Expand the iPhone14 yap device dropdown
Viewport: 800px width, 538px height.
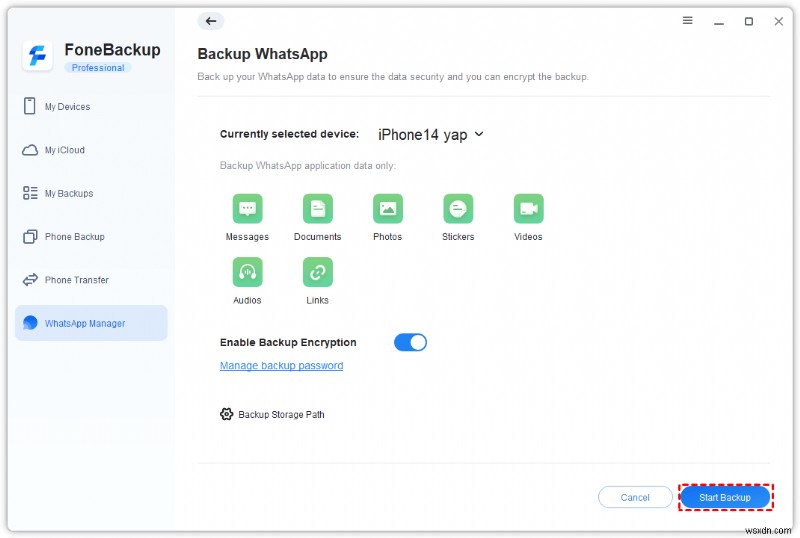[x=430, y=135]
